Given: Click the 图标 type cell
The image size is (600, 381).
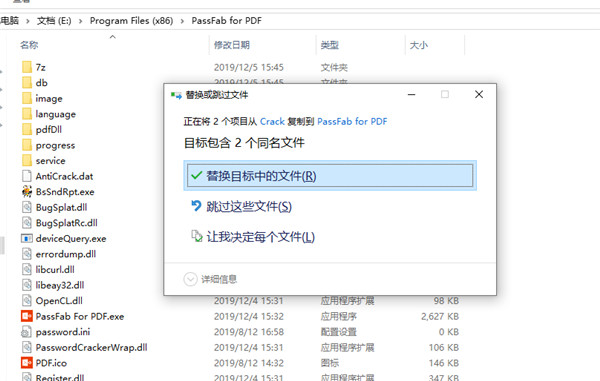Looking at the screenshot, I should (329, 363).
